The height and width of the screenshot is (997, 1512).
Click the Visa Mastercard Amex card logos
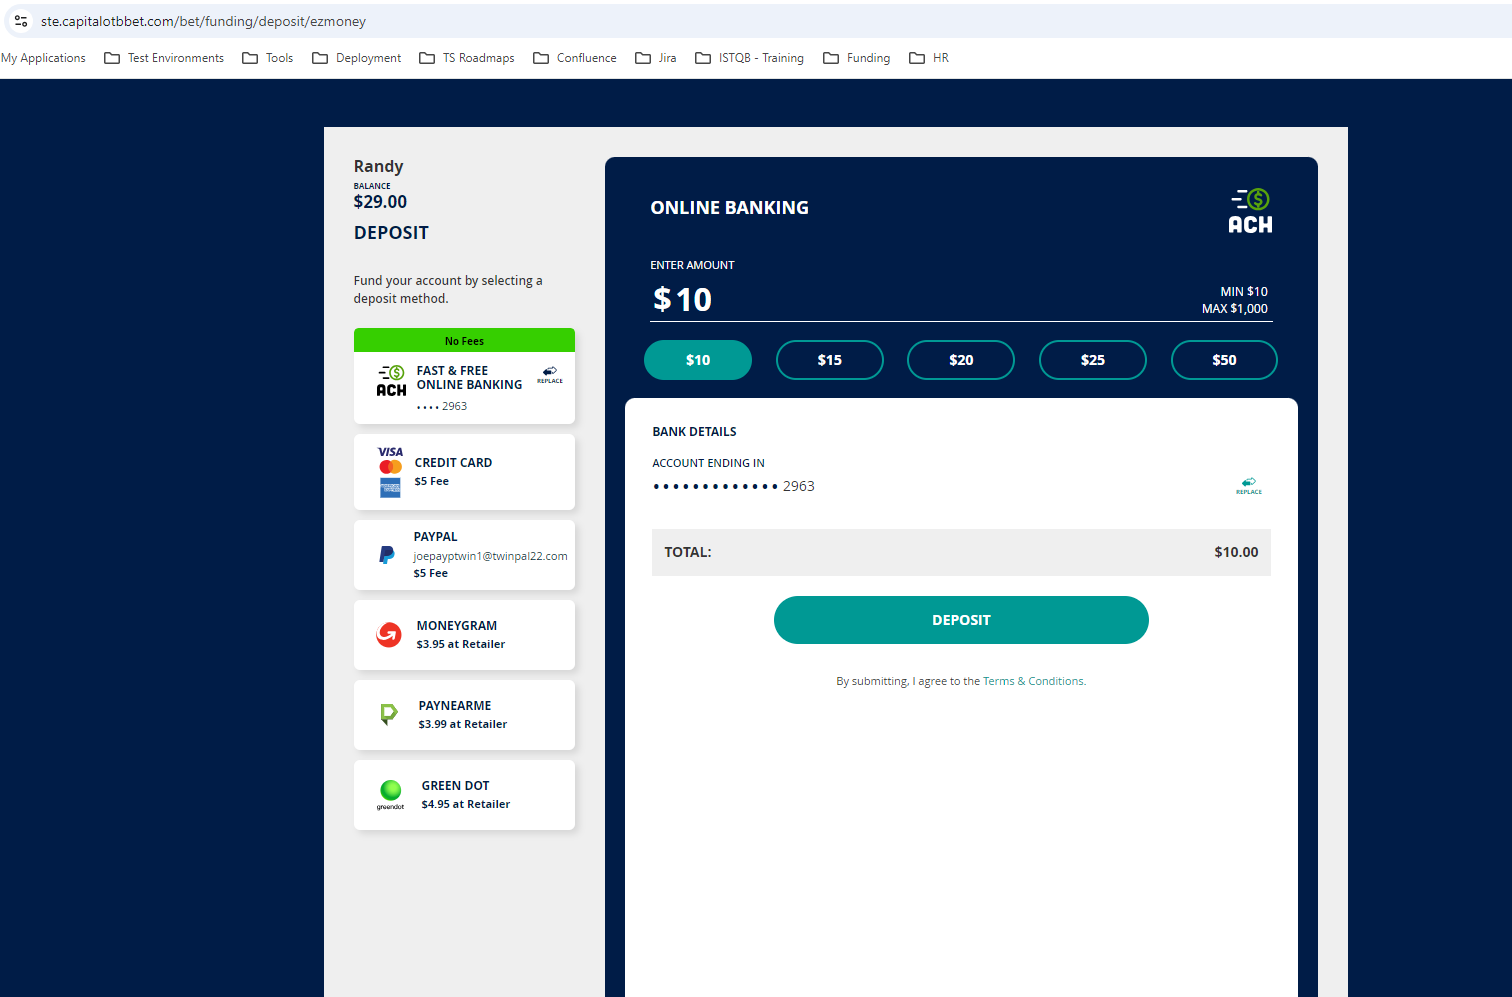coord(390,472)
